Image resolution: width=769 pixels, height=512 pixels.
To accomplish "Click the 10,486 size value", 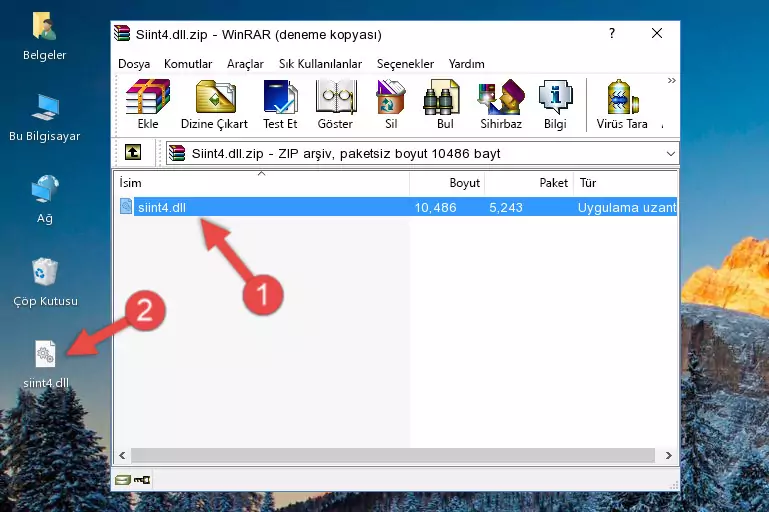I will [436, 207].
